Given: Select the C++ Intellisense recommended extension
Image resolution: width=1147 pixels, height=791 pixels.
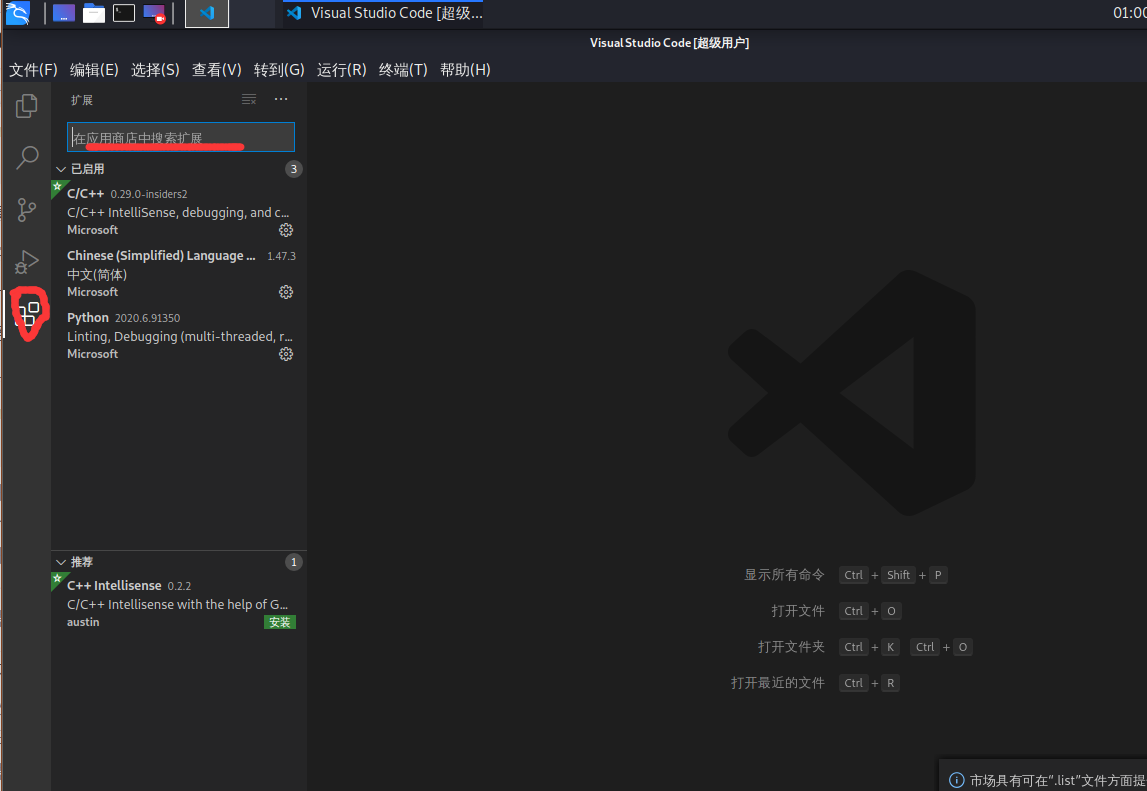Looking at the screenshot, I should pos(178,604).
